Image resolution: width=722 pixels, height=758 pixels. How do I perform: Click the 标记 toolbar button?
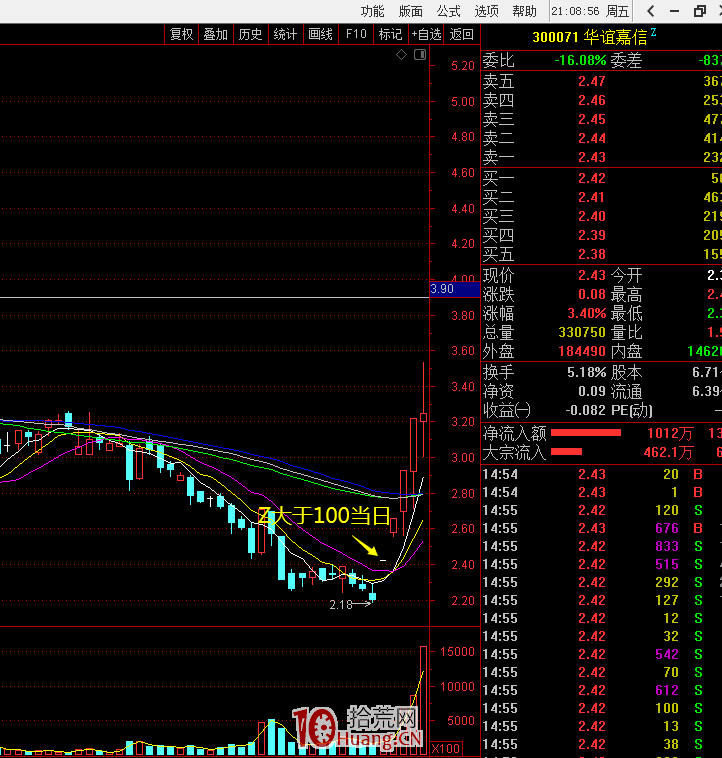click(390, 34)
